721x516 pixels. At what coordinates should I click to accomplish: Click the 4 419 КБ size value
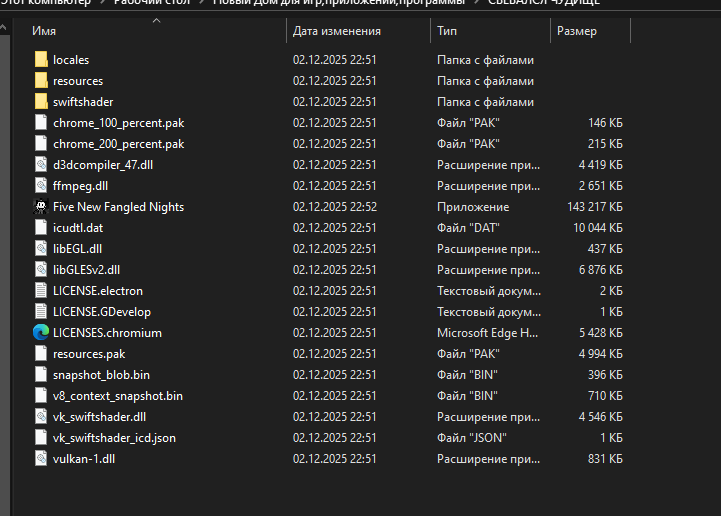[x=601, y=165]
